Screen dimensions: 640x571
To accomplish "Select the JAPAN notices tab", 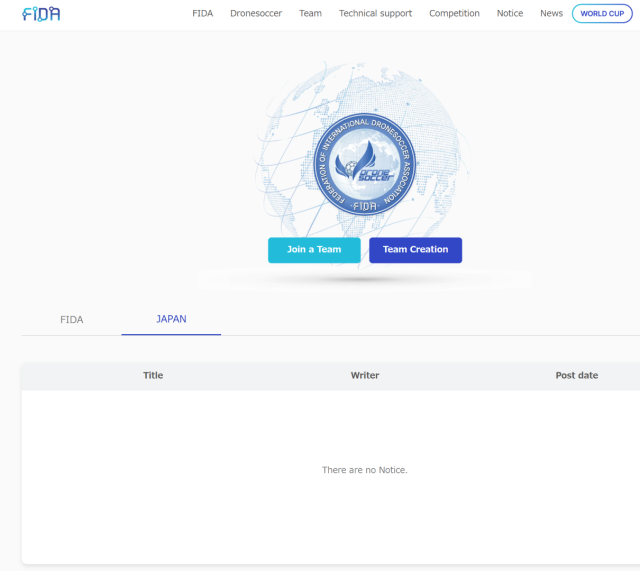I will coord(171,319).
